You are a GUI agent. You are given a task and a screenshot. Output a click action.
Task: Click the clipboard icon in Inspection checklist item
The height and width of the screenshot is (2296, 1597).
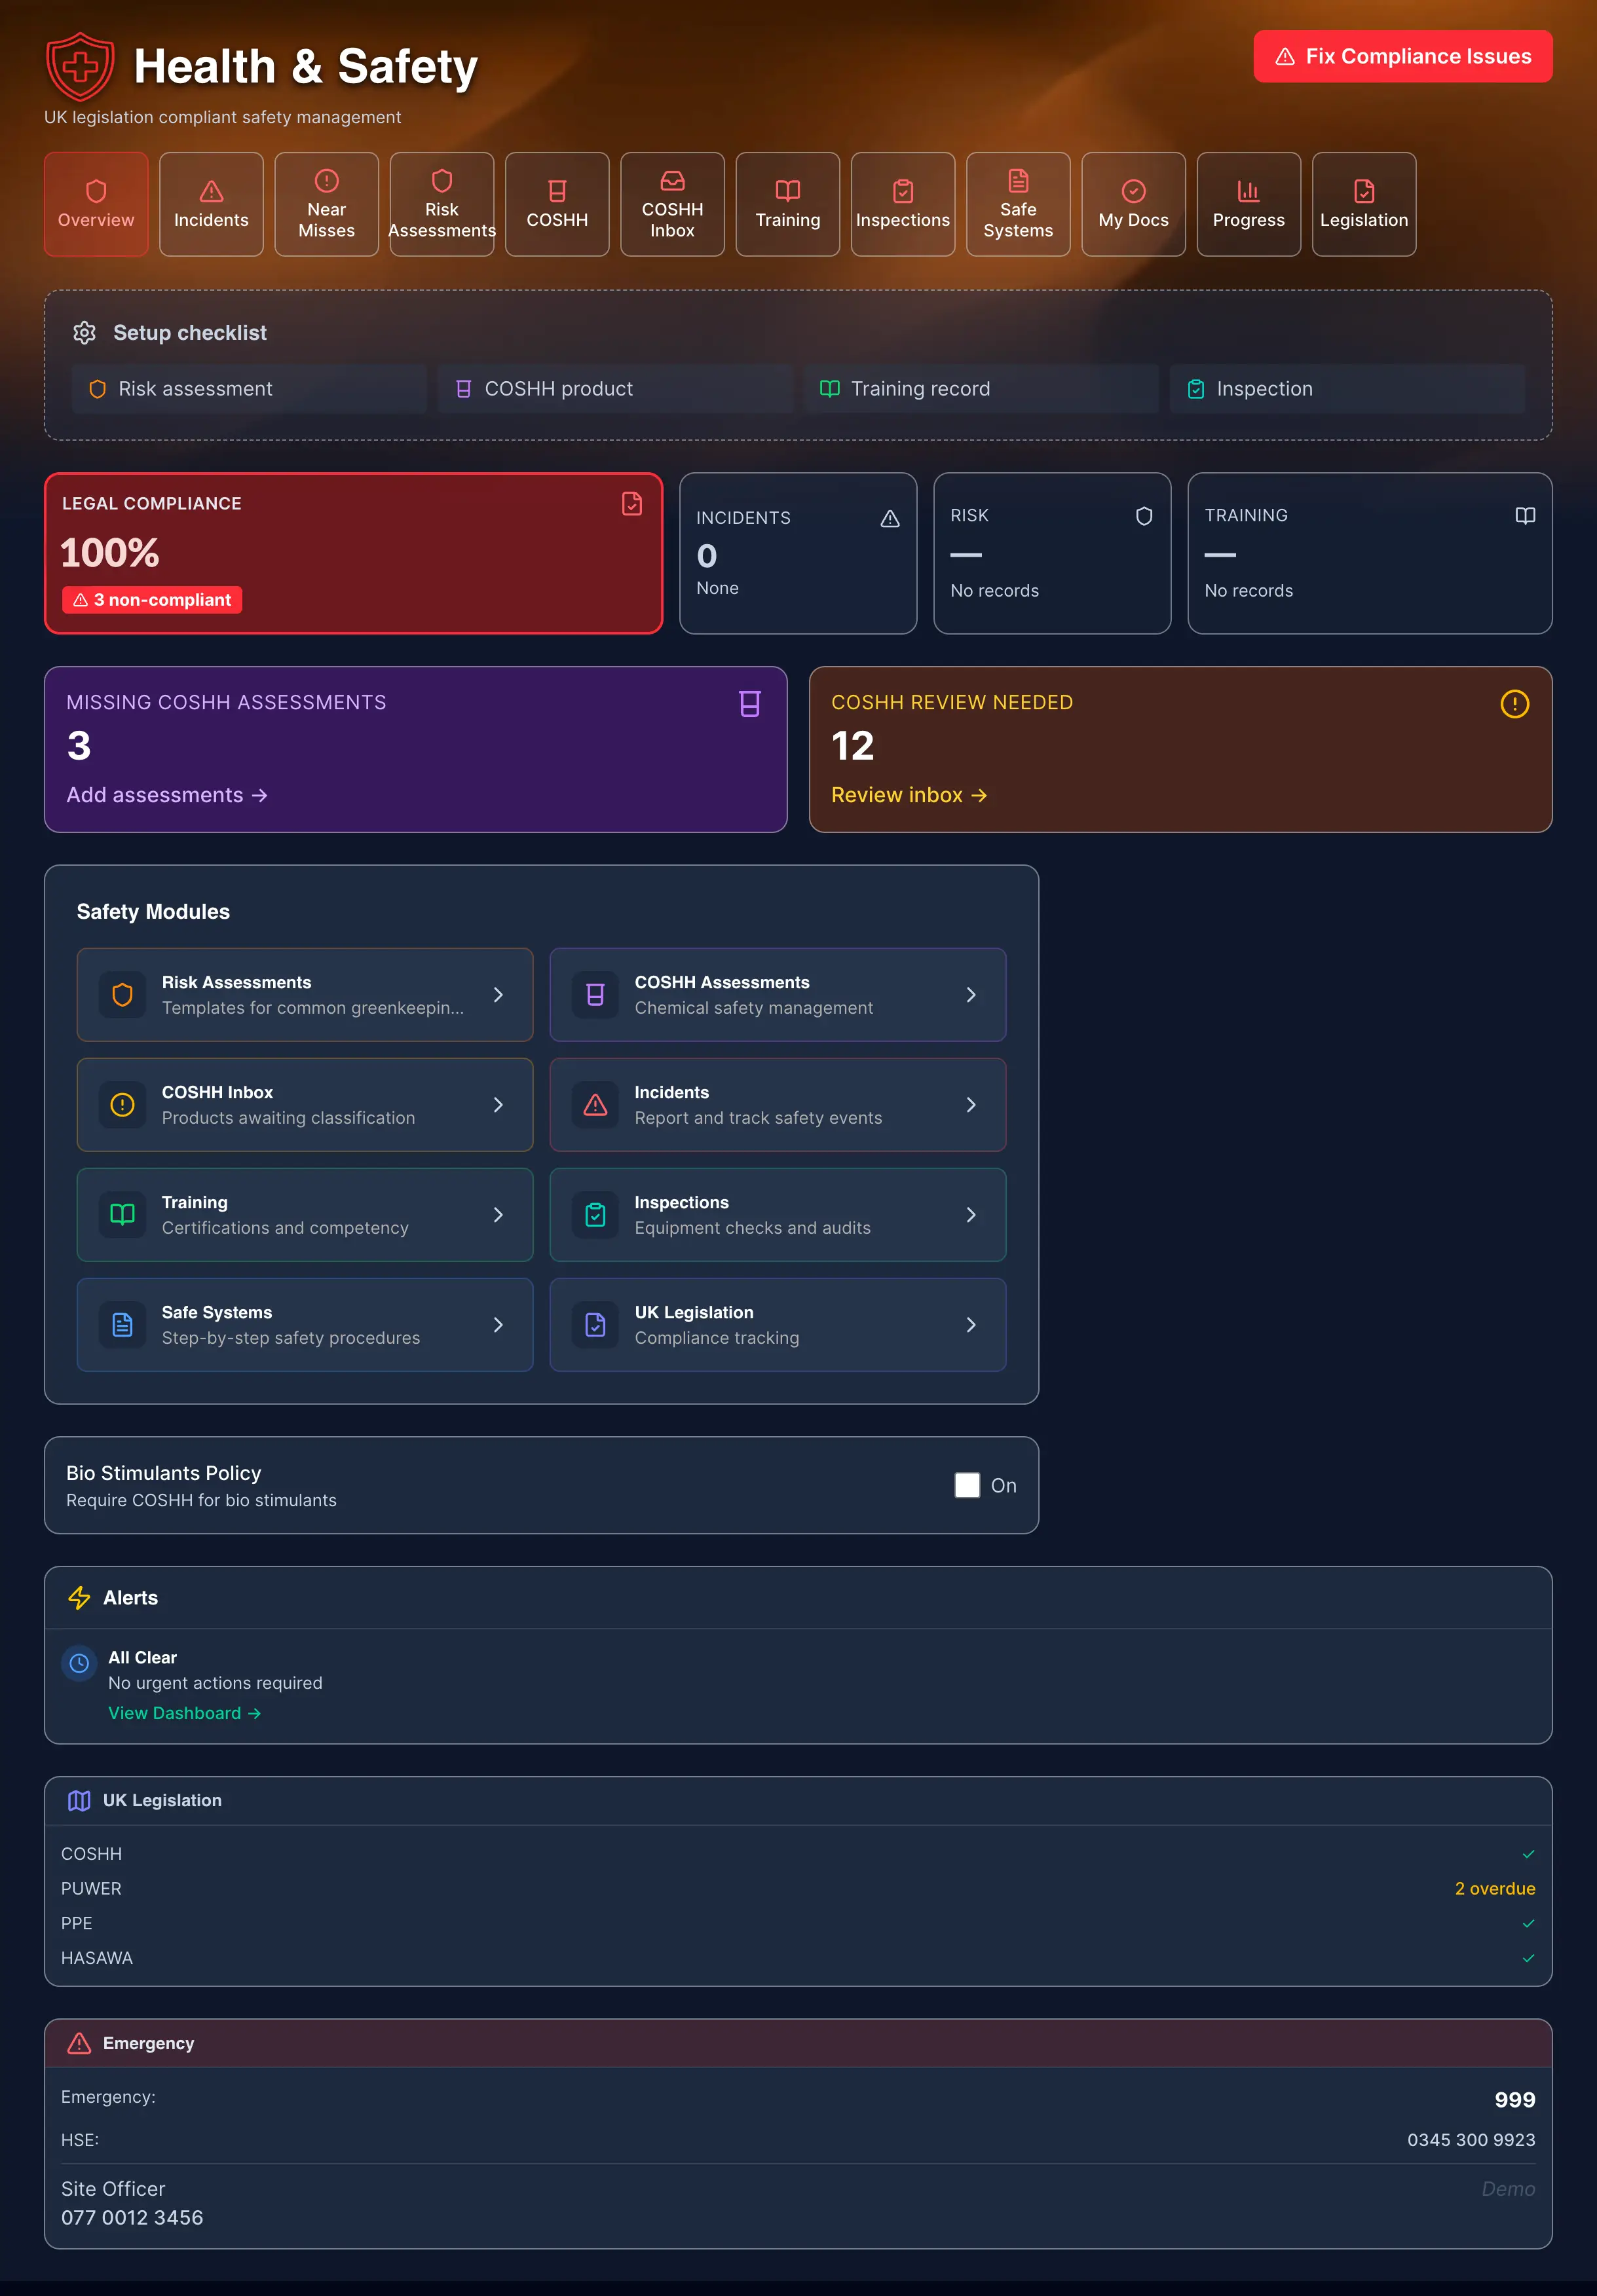1195,389
